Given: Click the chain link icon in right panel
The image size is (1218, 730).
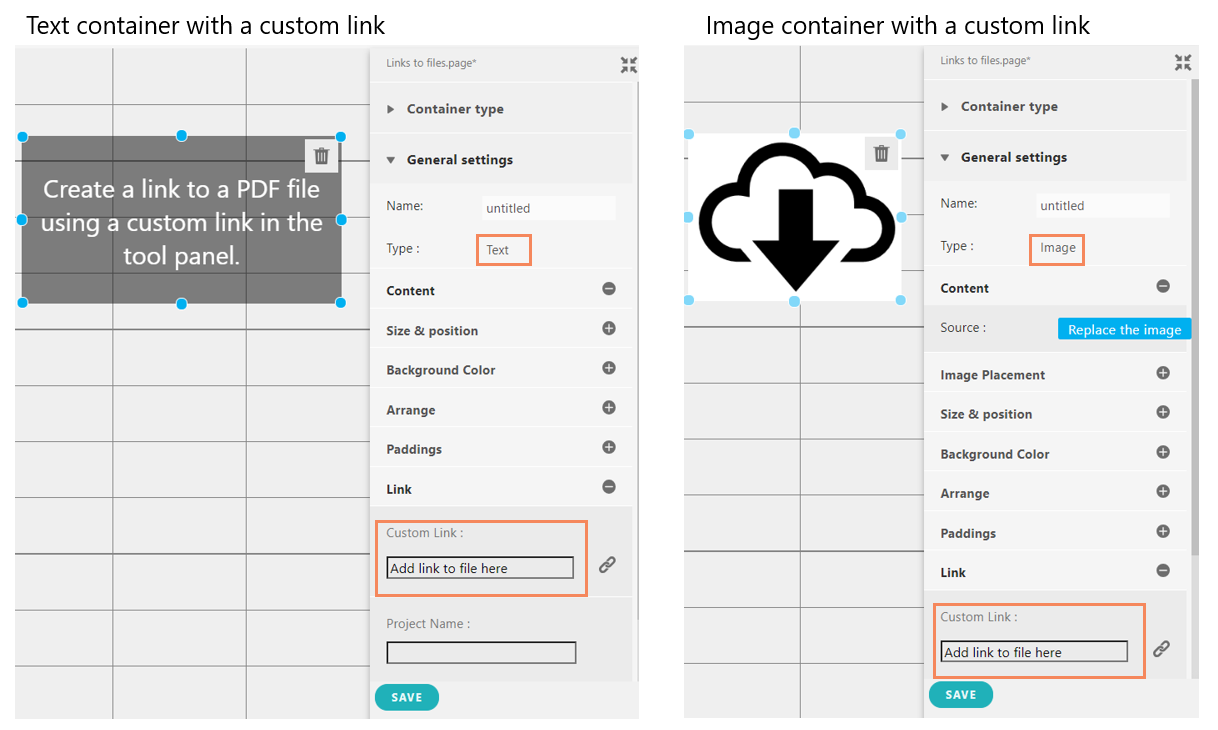Looking at the screenshot, I should 1161,649.
